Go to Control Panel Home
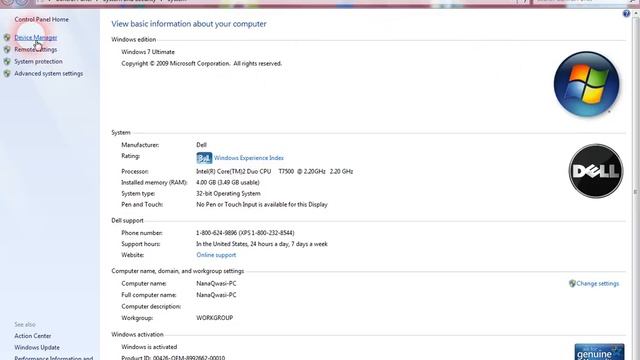 click(x=42, y=19)
